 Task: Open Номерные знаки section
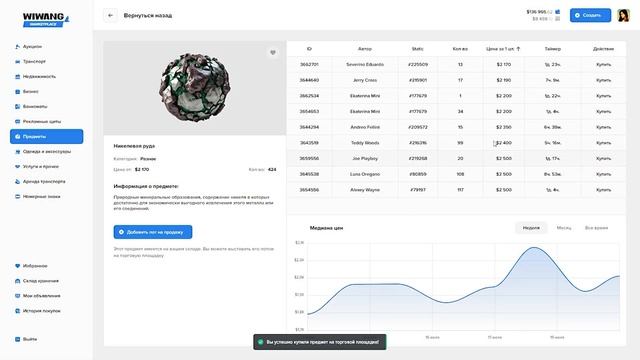(41, 196)
